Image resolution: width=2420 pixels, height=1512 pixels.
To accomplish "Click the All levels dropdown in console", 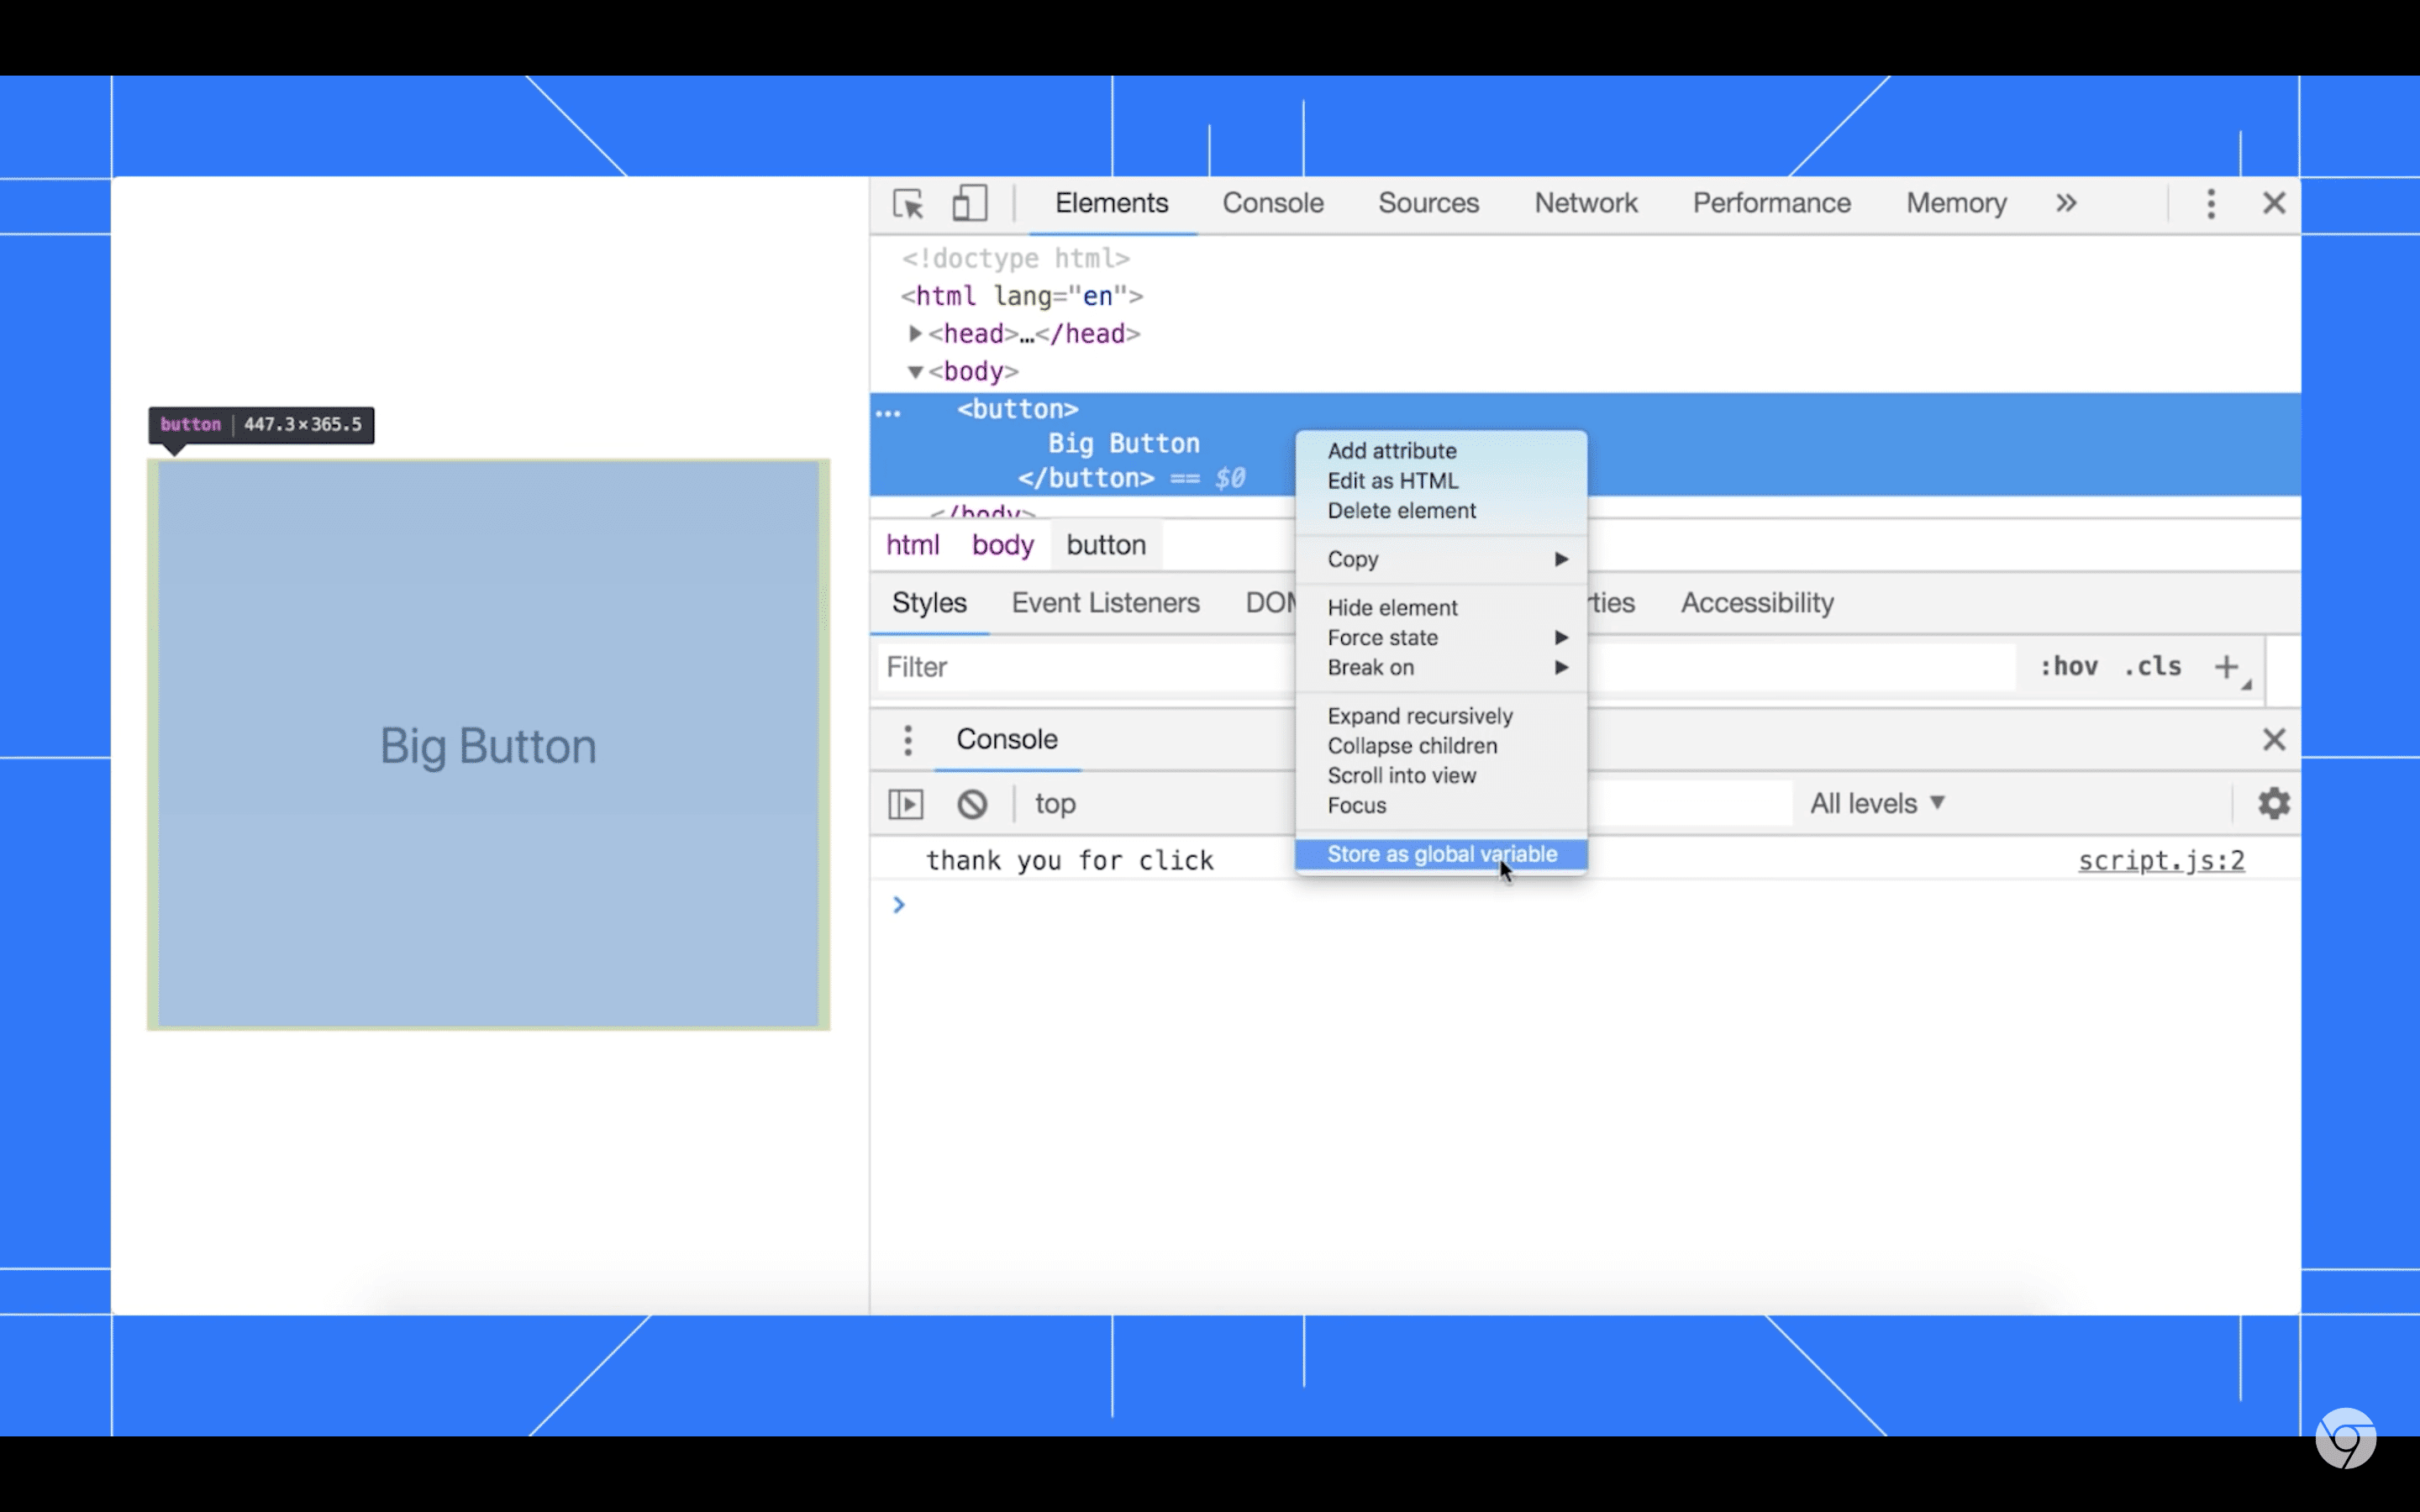I will 1875,803.
